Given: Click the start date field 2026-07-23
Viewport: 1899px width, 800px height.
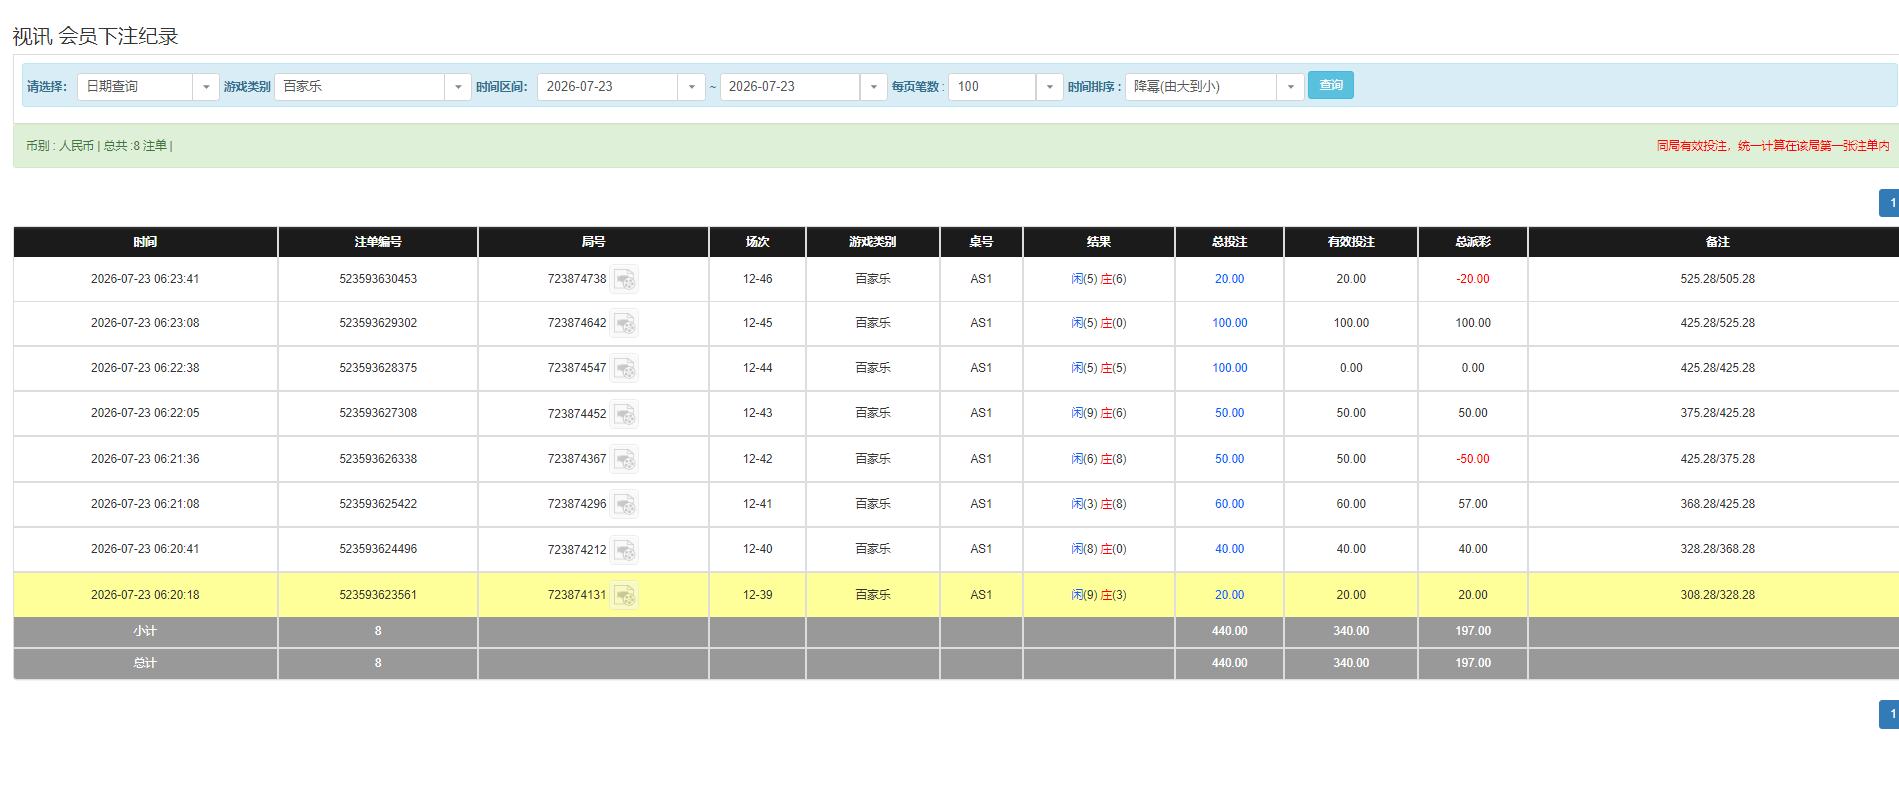Looking at the screenshot, I should click(607, 87).
